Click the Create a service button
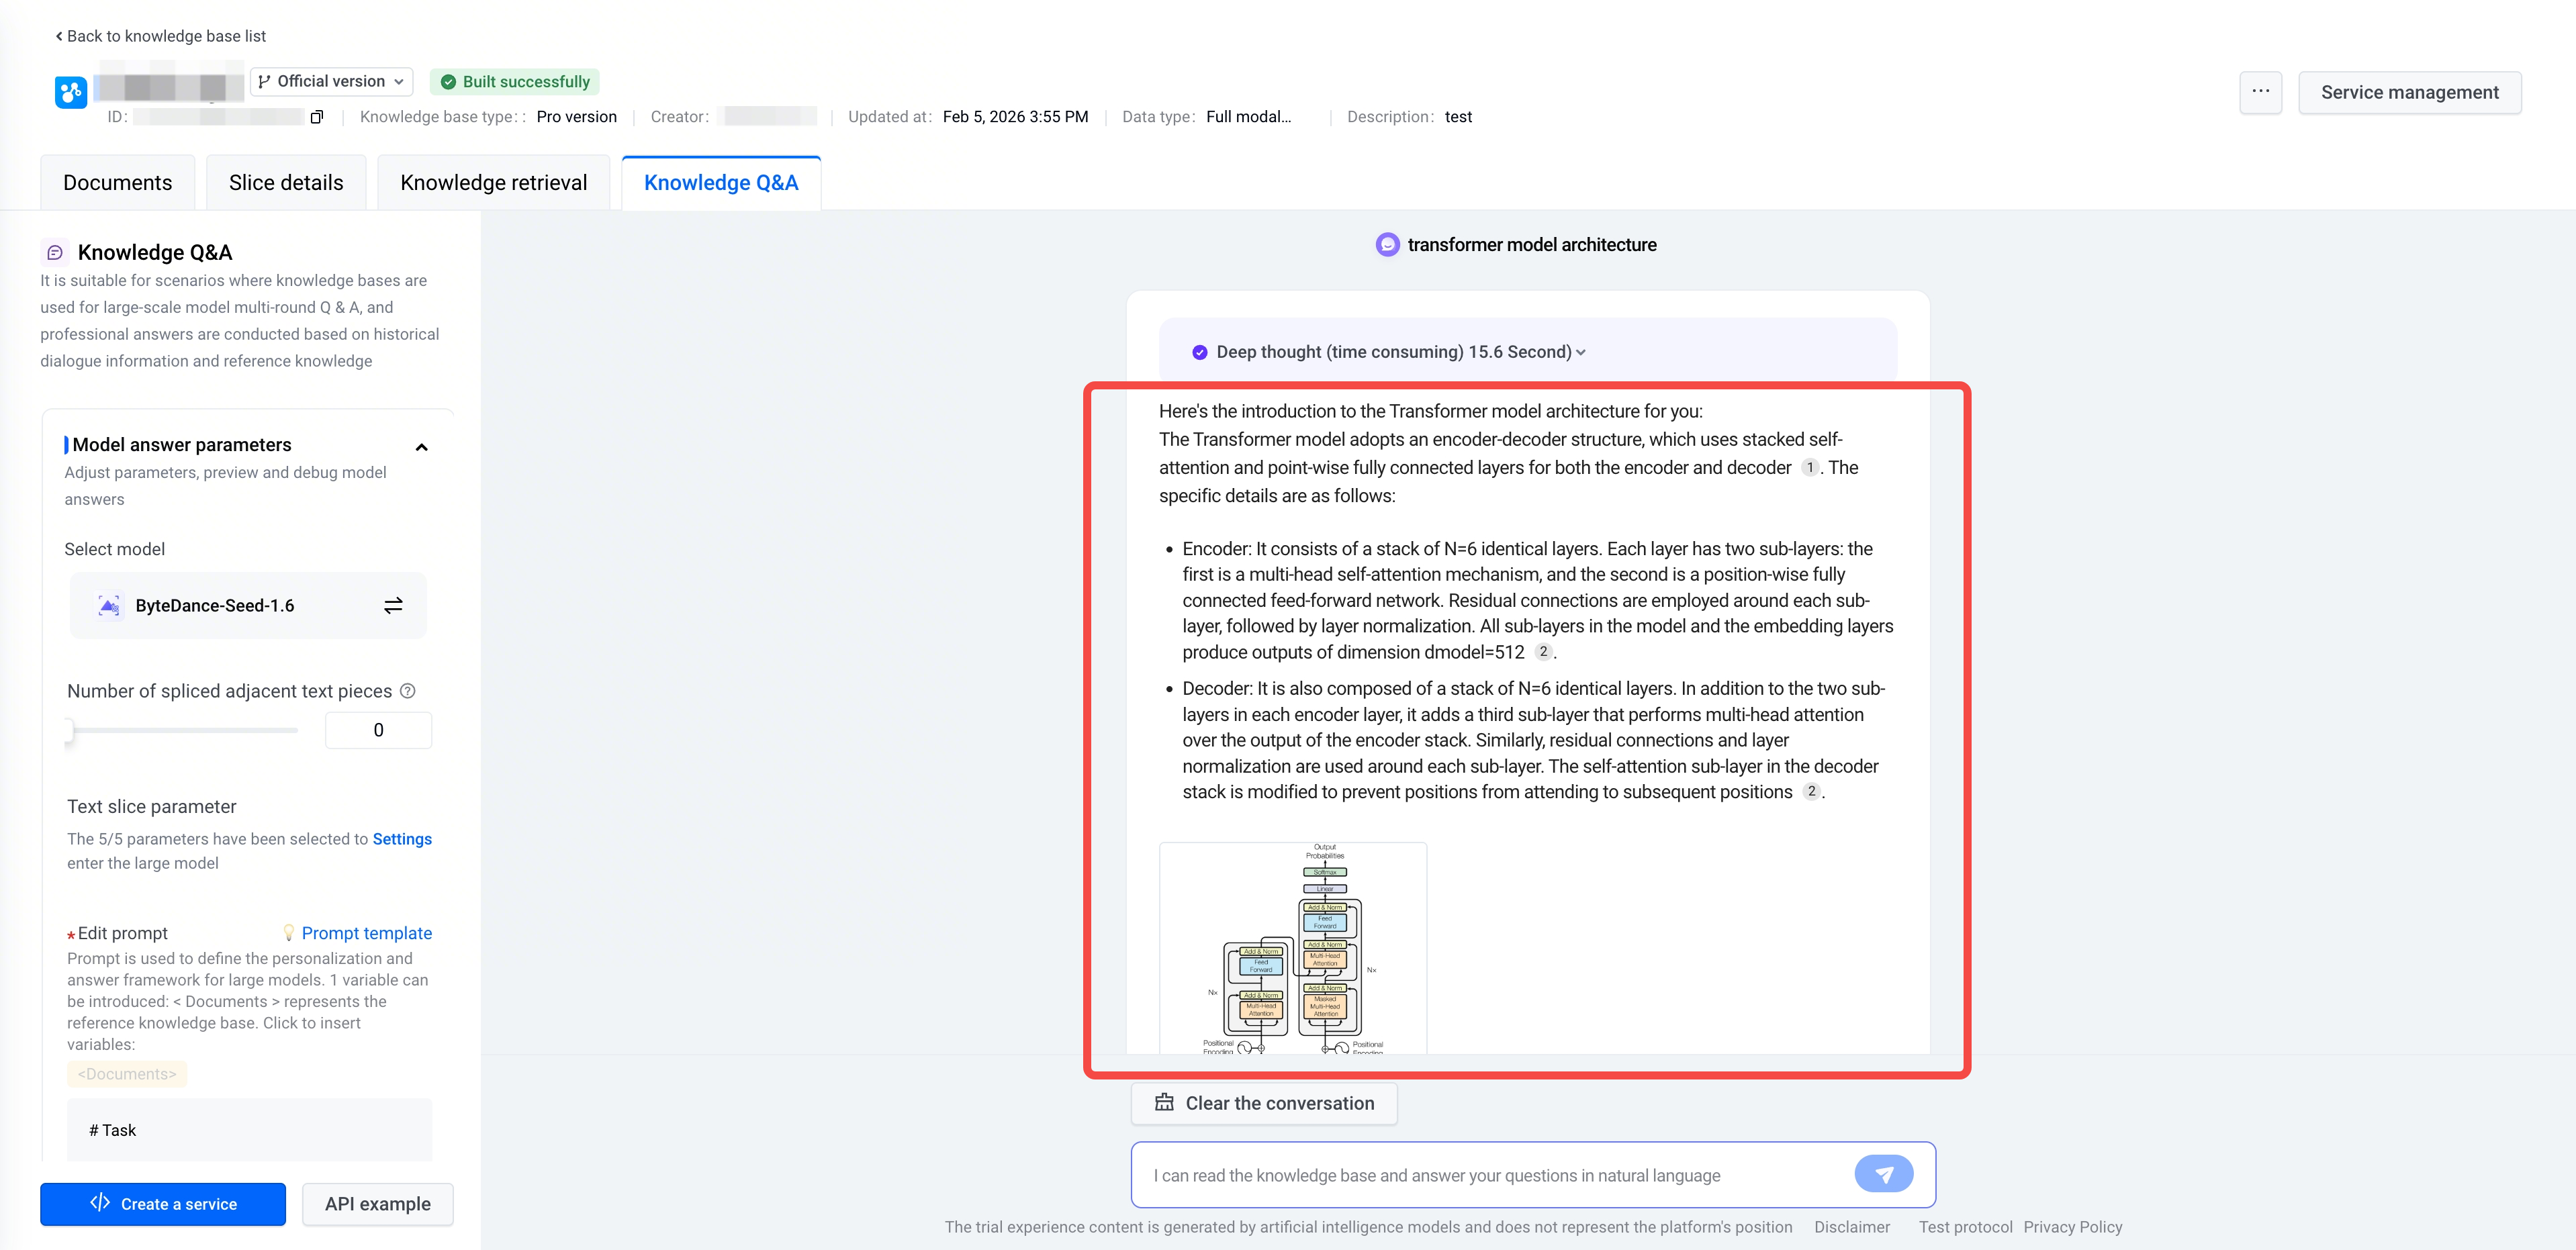2576x1250 pixels. [x=163, y=1204]
